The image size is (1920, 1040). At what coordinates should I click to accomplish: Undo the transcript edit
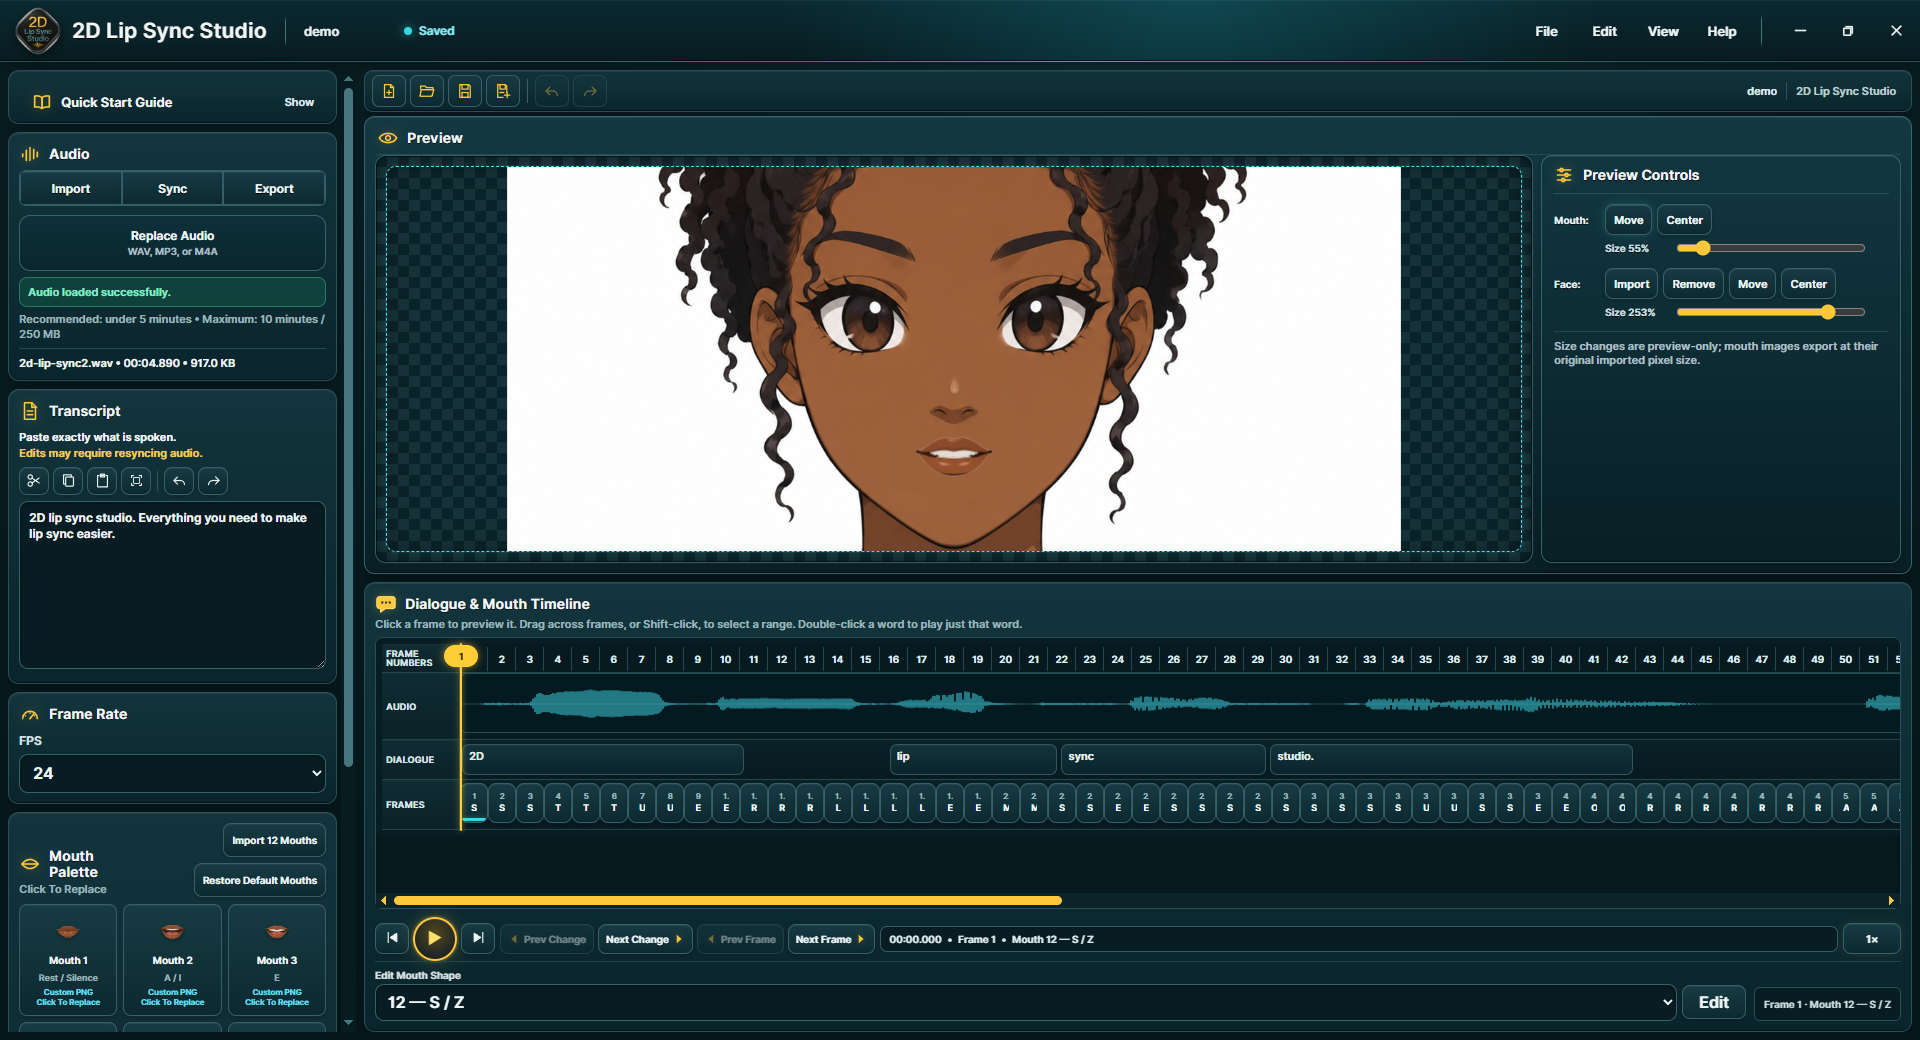click(x=179, y=481)
